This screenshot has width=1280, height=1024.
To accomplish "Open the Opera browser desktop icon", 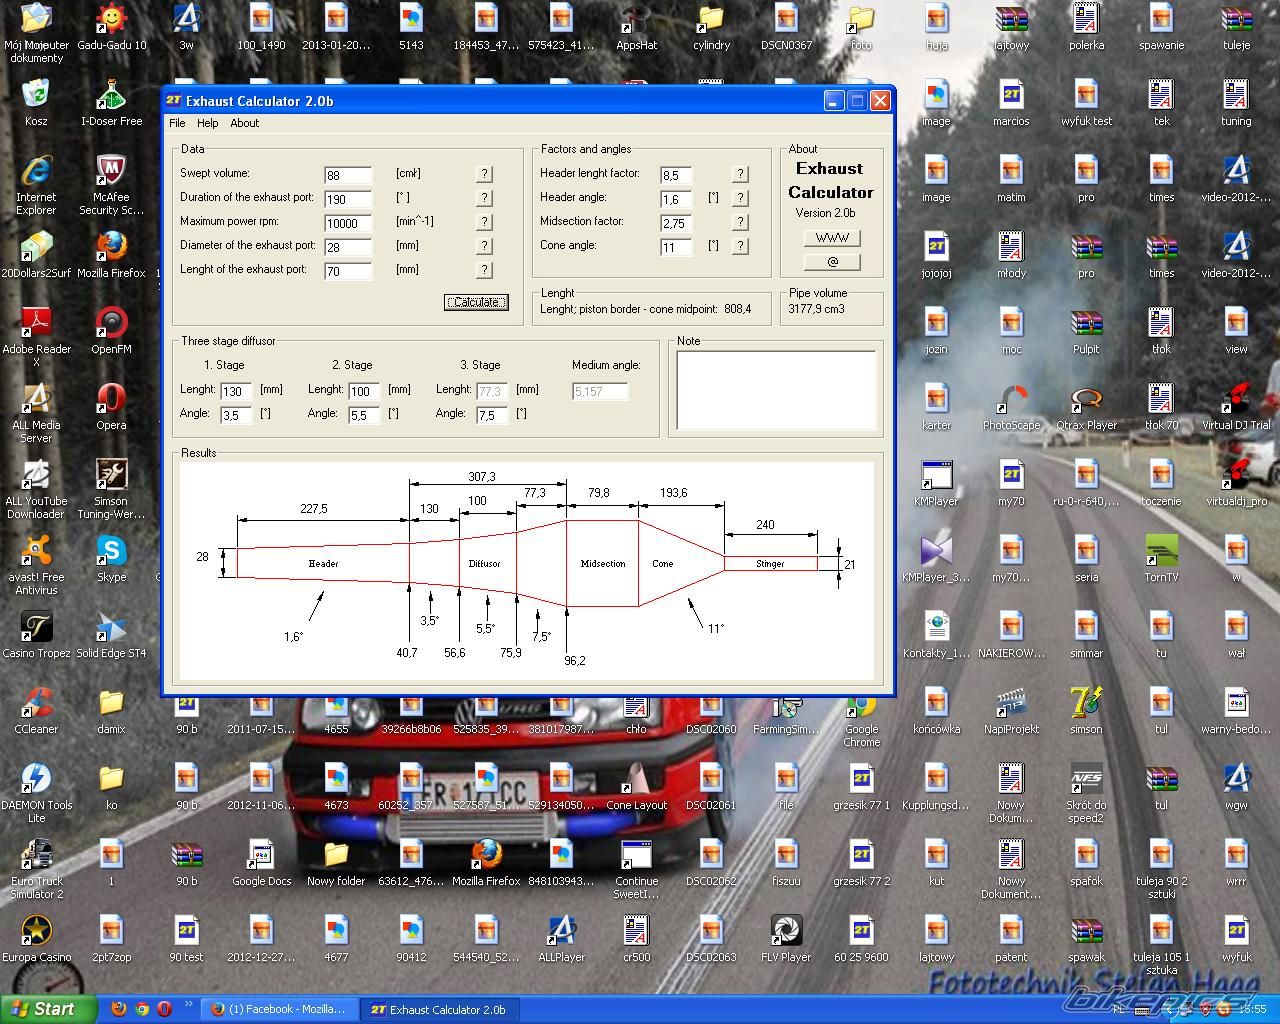I will pos(111,400).
